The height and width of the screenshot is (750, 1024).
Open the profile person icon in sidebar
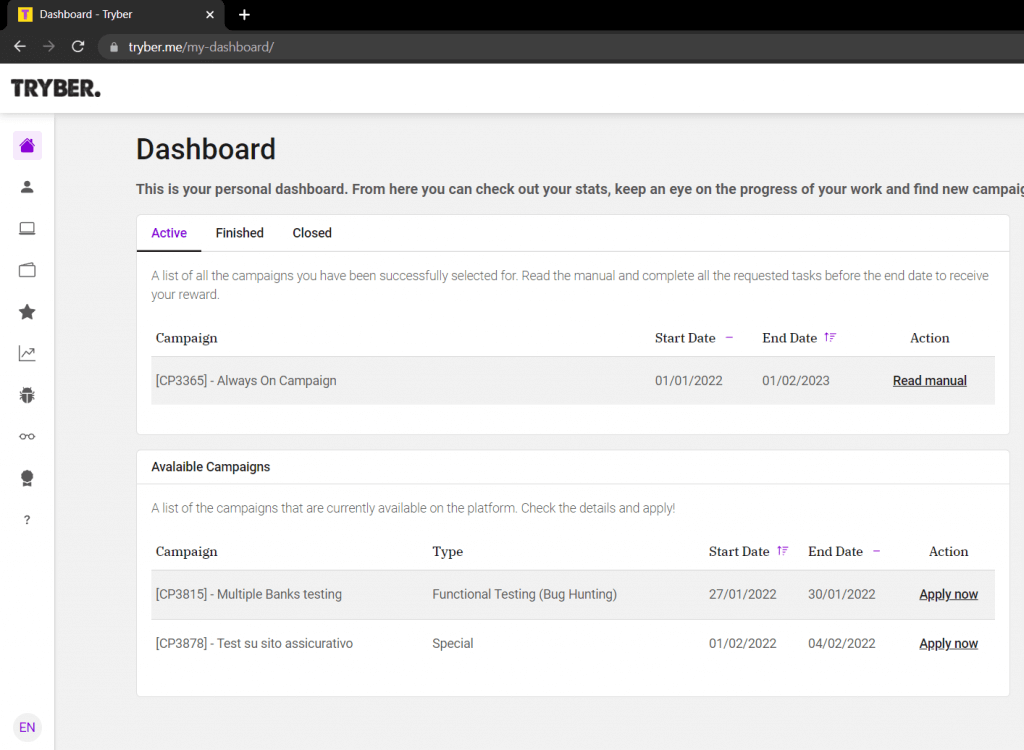[x=27, y=187]
